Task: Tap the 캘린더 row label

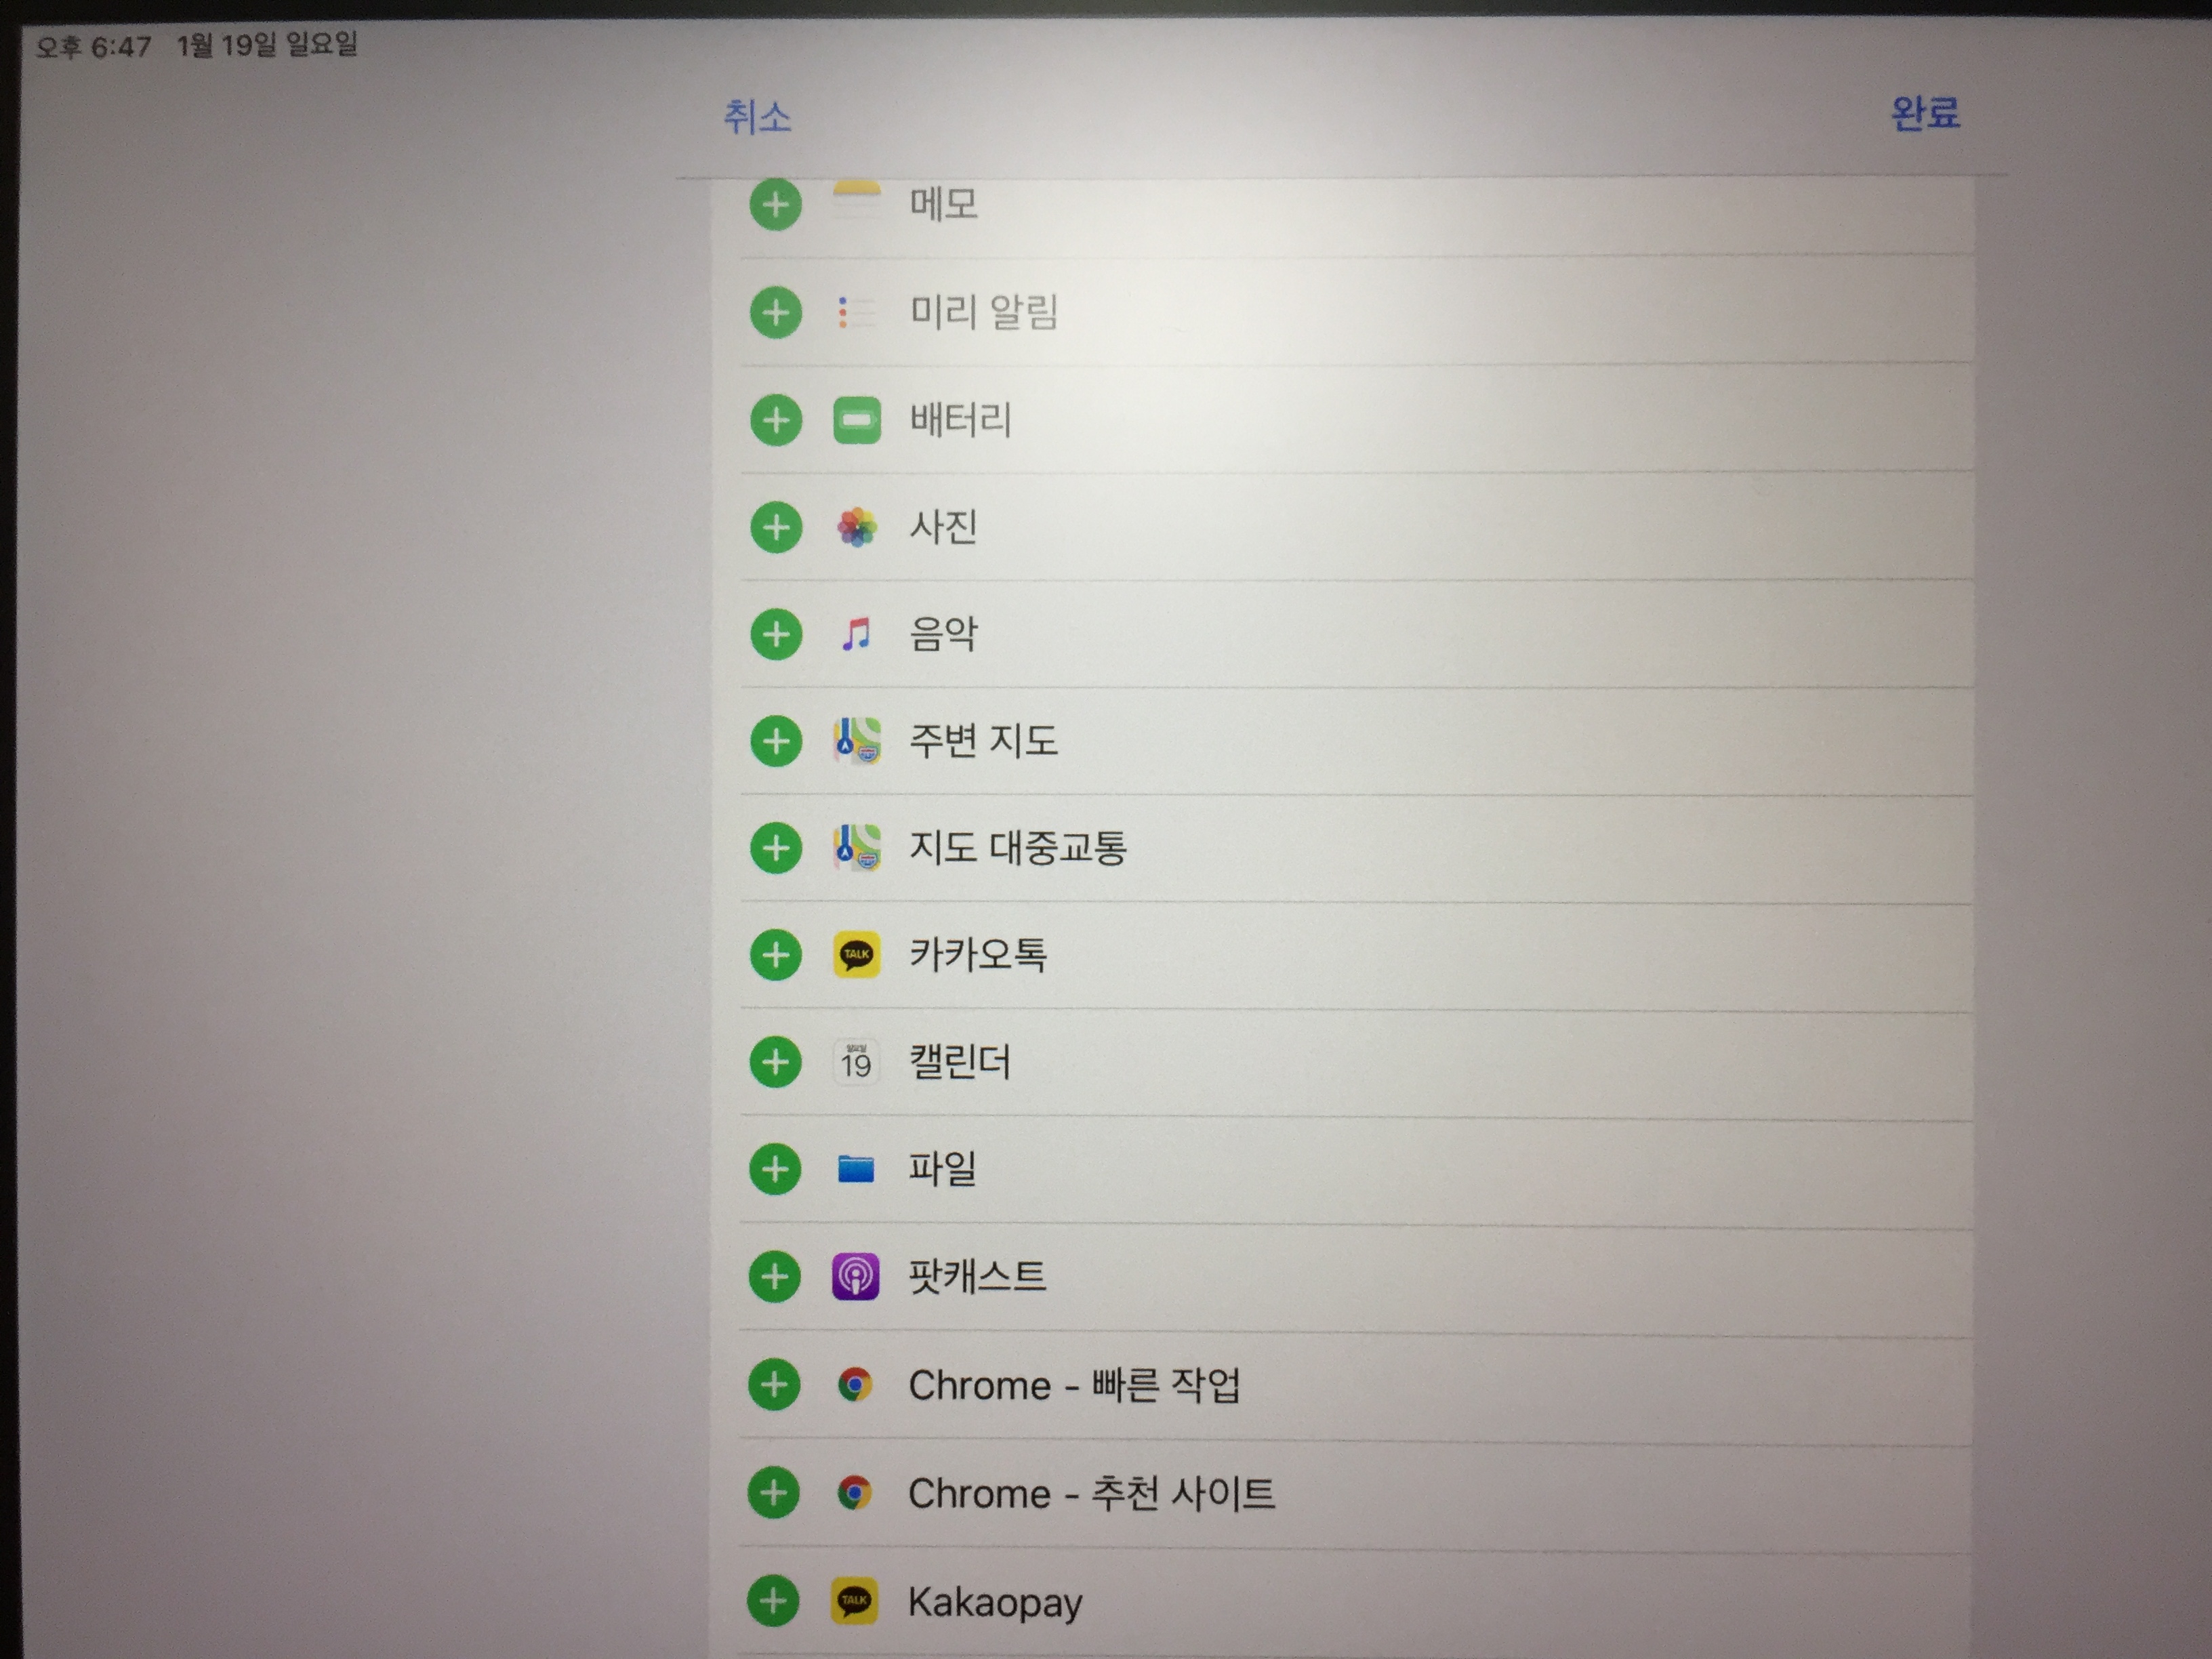Action: [x=959, y=1062]
